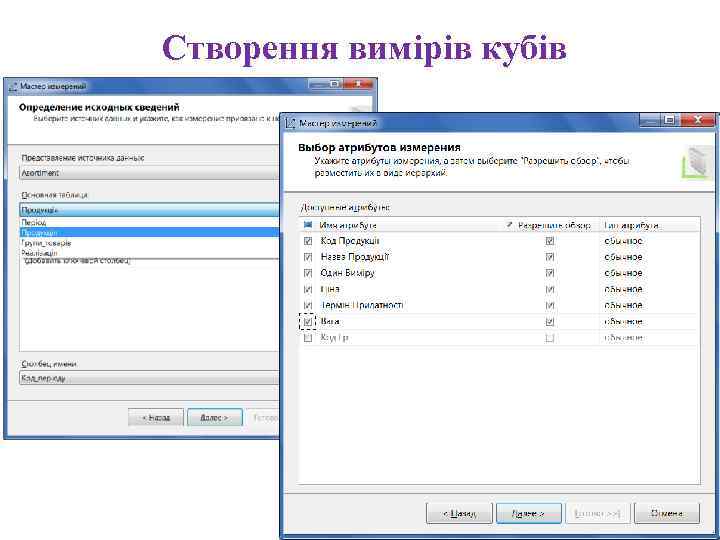Open attribute type обычное for Вага

point(624,321)
